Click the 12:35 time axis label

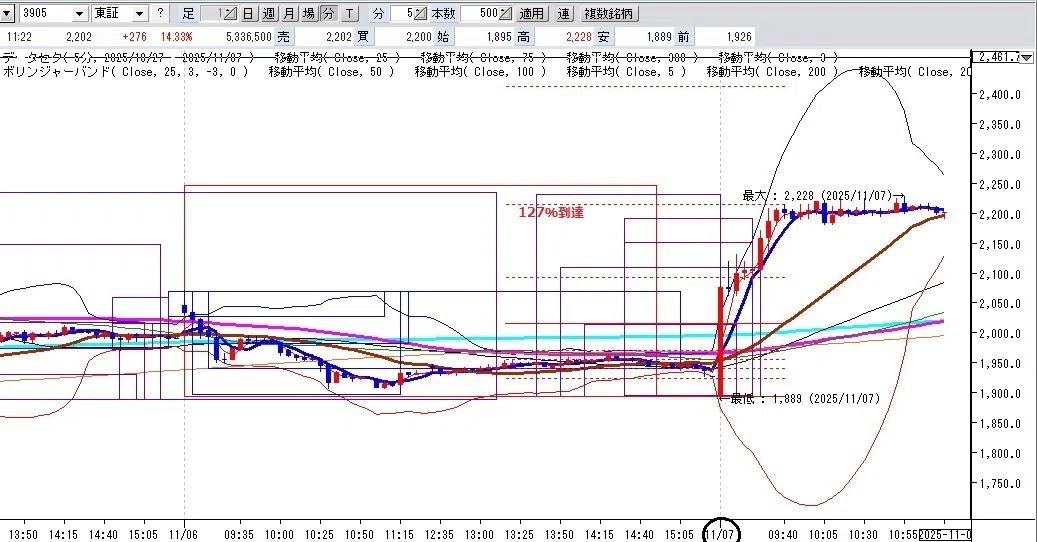click(x=438, y=534)
